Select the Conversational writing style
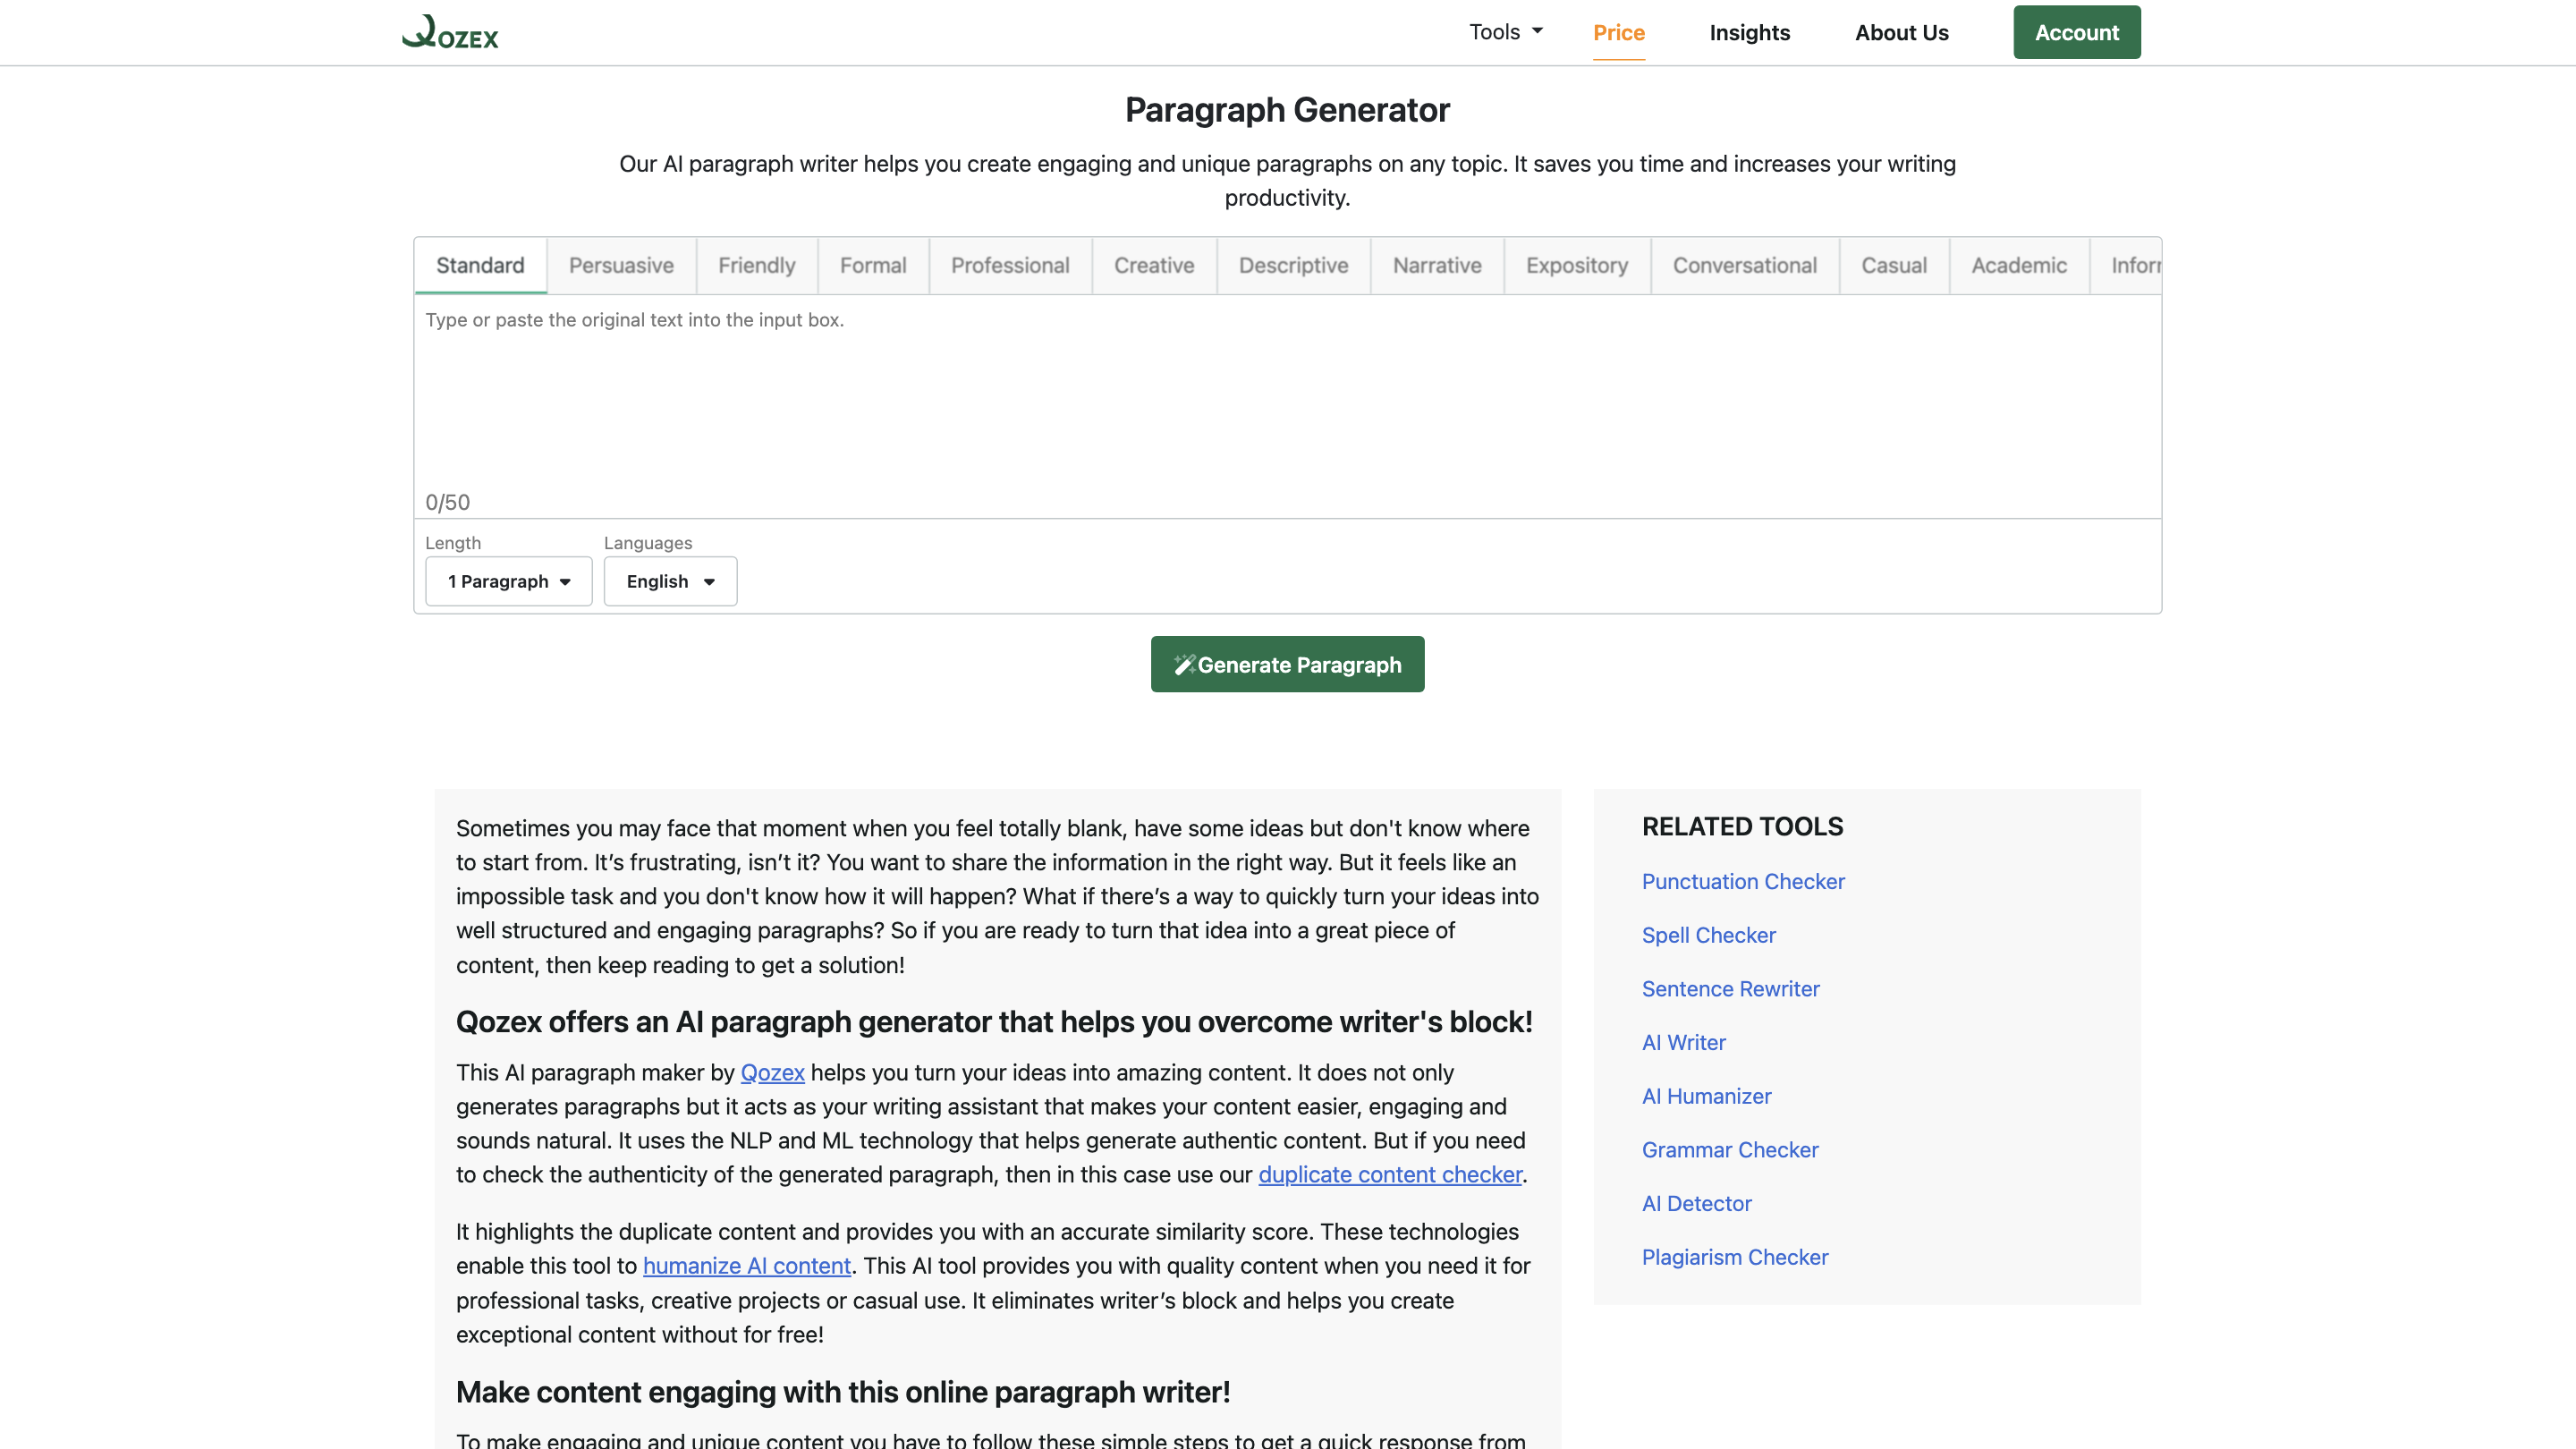The height and width of the screenshot is (1449, 2576). pyautogui.click(x=1744, y=265)
